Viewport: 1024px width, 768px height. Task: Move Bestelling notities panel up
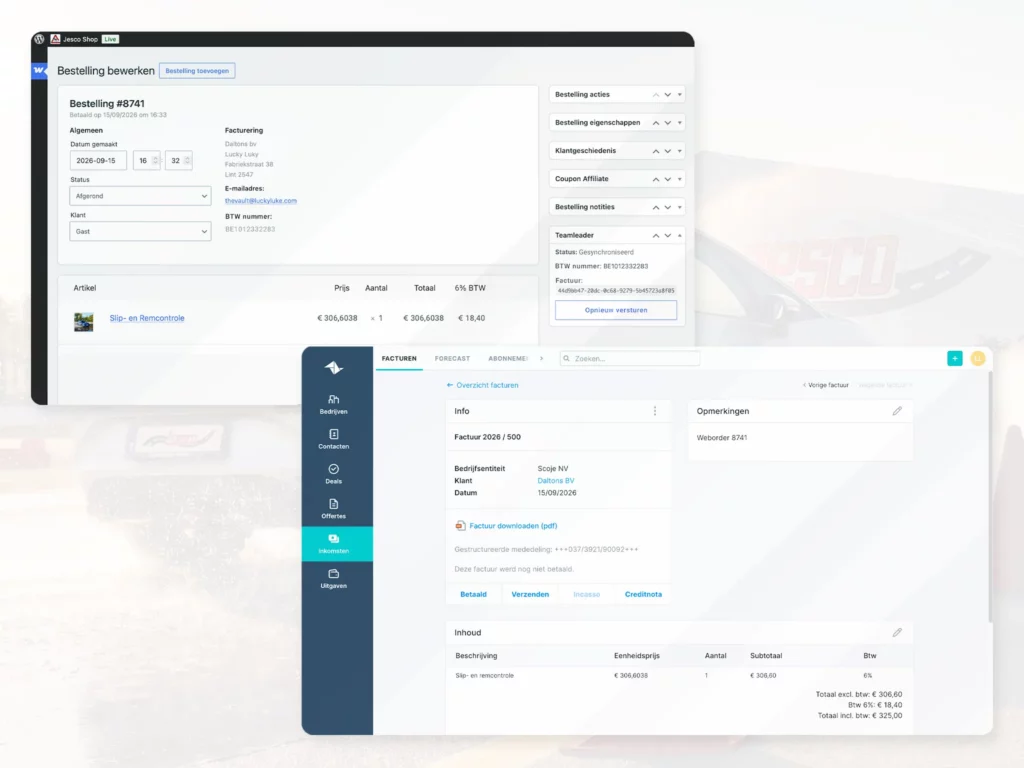[656, 207]
